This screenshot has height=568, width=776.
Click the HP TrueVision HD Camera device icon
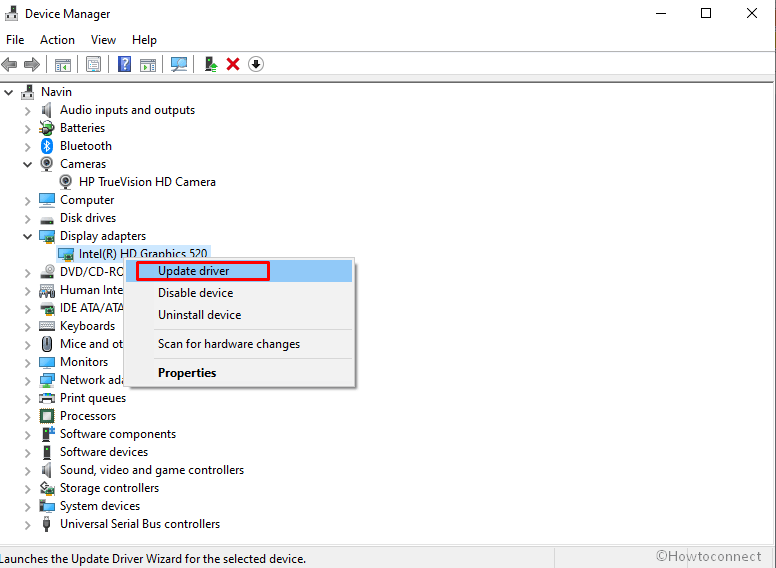point(65,182)
